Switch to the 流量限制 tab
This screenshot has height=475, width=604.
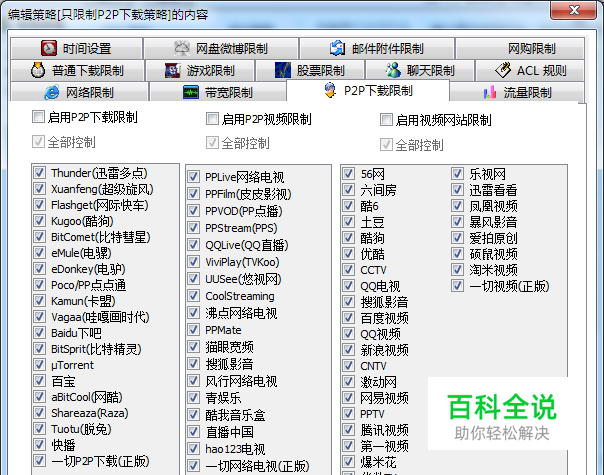pos(517,92)
